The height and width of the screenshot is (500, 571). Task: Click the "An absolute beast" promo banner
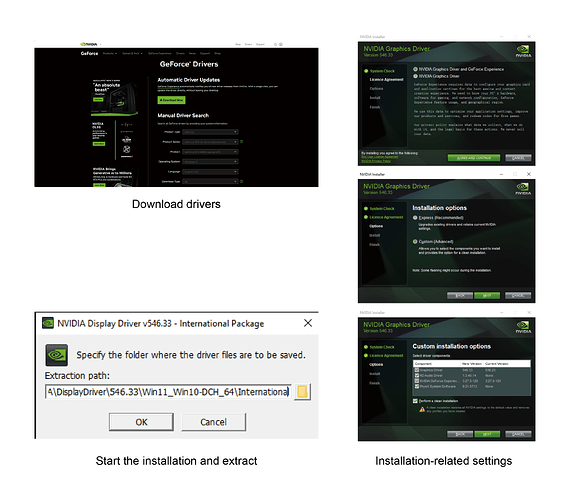(114, 97)
